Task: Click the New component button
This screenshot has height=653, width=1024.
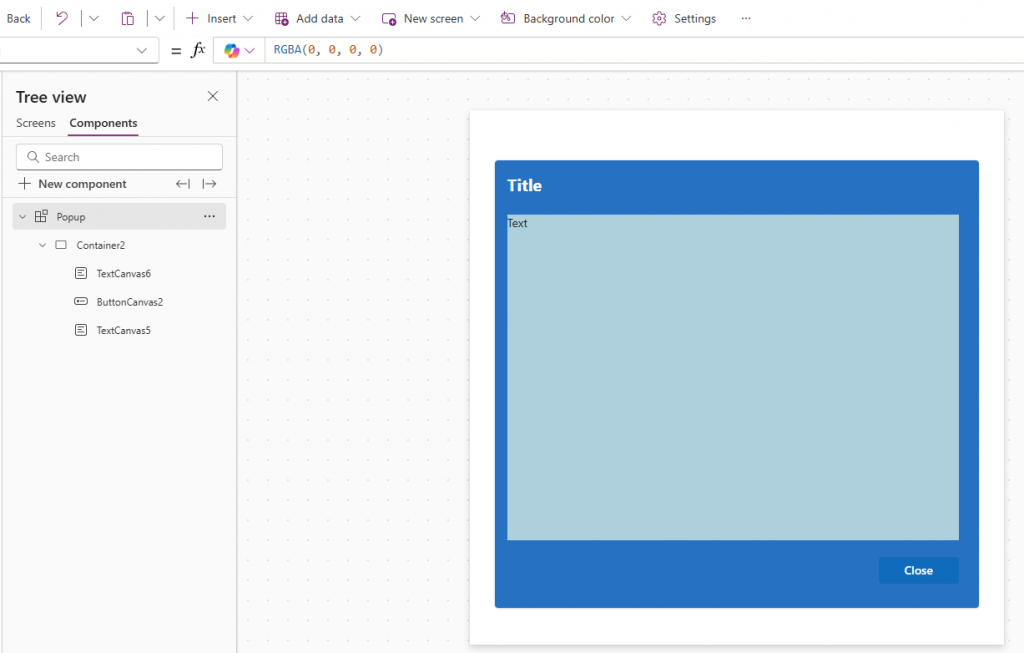Action: pyautogui.click(x=72, y=184)
